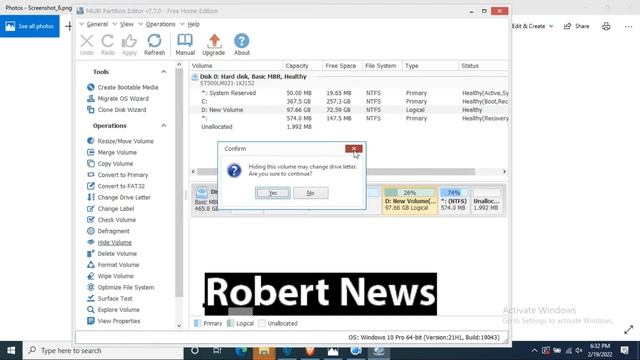Open Task View on taskbar
The height and width of the screenshot is (360, 640).
217,351
